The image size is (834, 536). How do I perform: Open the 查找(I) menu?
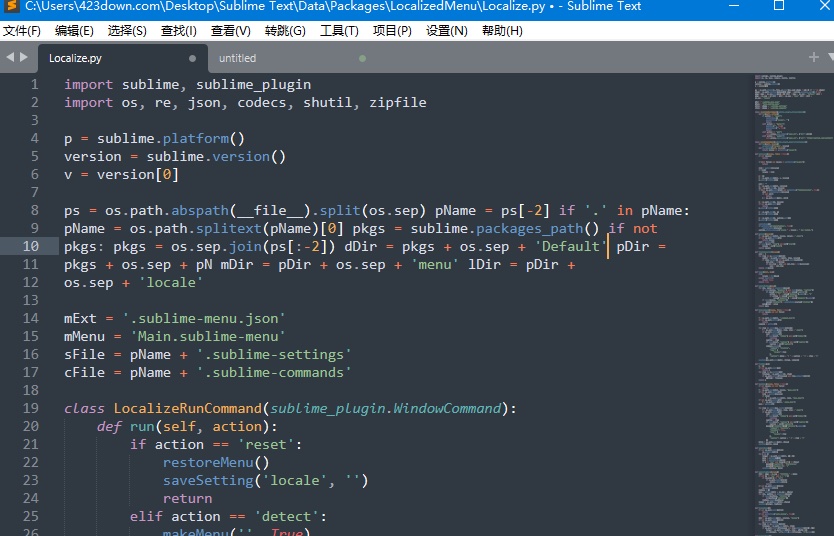(179, 31)
